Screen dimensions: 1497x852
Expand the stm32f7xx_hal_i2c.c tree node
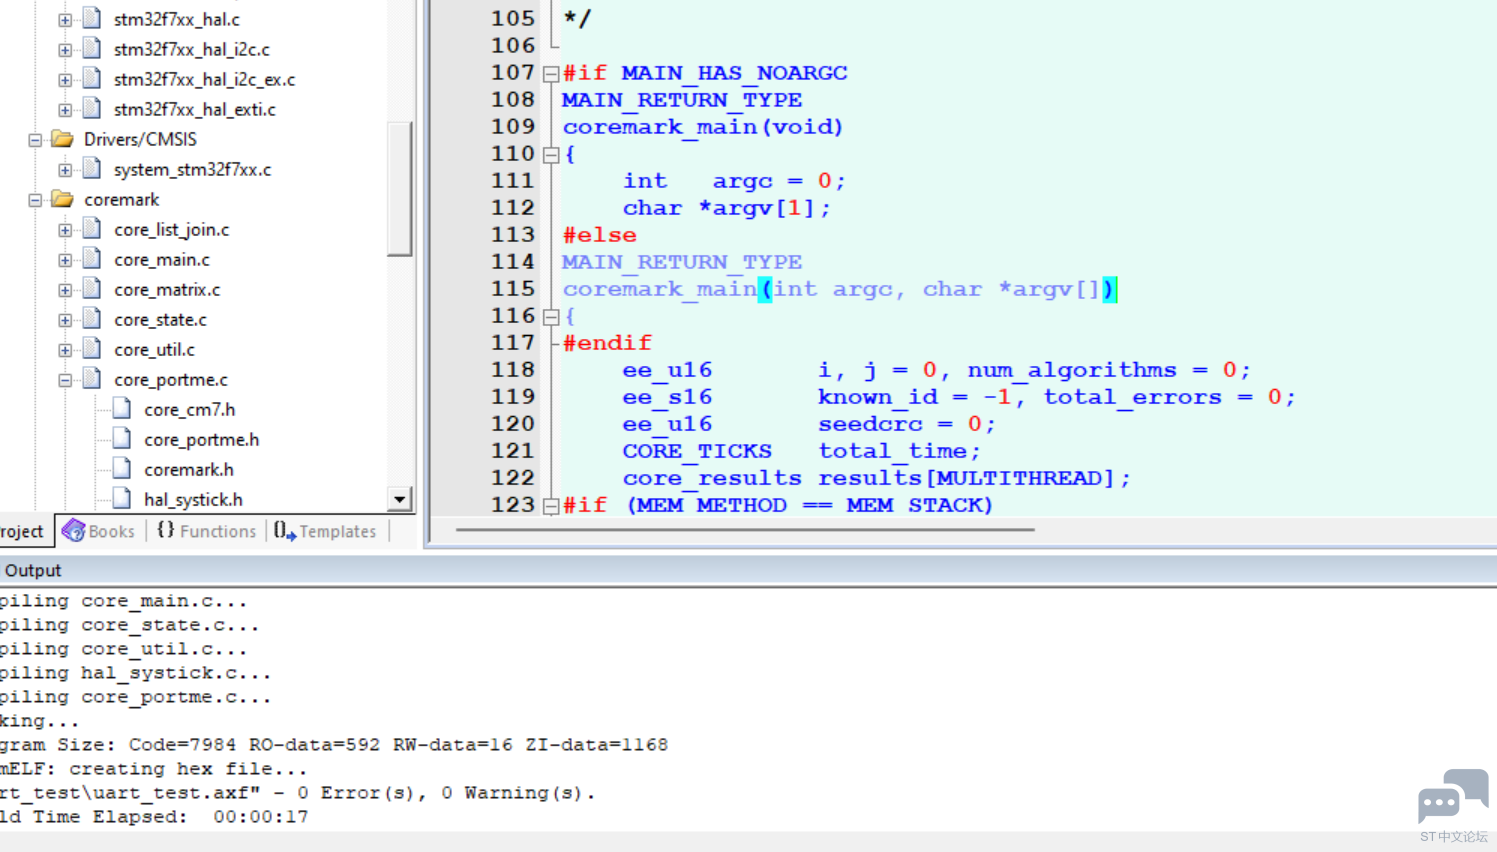pyautogui.click(x=65, y=50)
